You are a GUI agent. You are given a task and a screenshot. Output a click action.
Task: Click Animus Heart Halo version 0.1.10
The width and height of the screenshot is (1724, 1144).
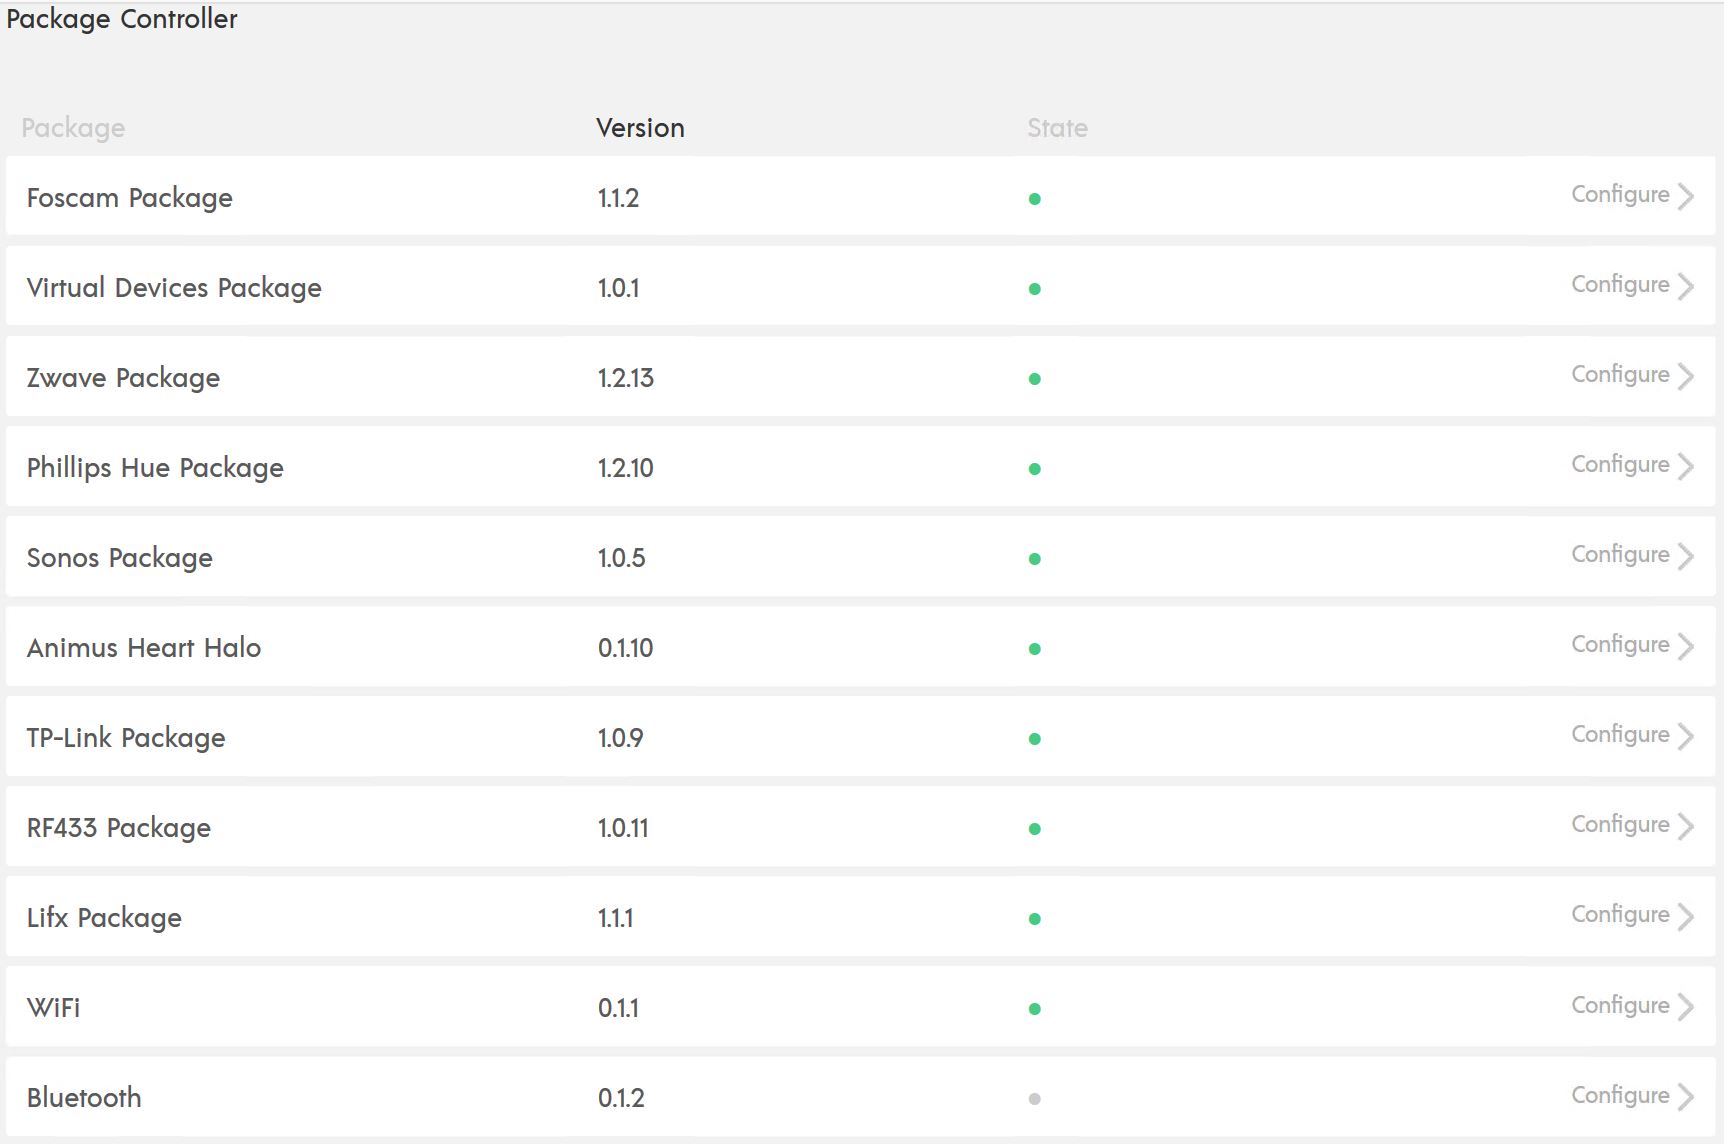click(625, 648)
